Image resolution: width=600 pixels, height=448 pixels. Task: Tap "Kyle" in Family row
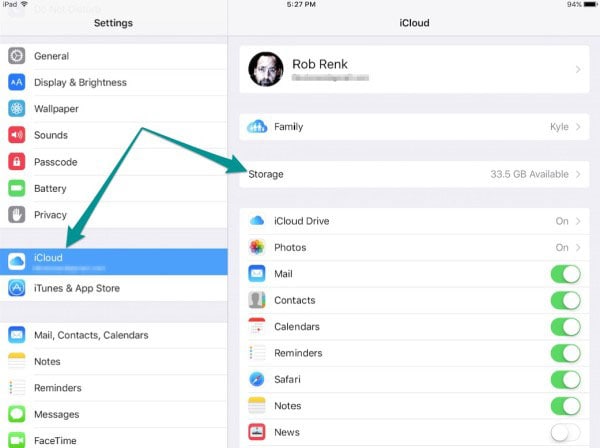pos(559,127)
